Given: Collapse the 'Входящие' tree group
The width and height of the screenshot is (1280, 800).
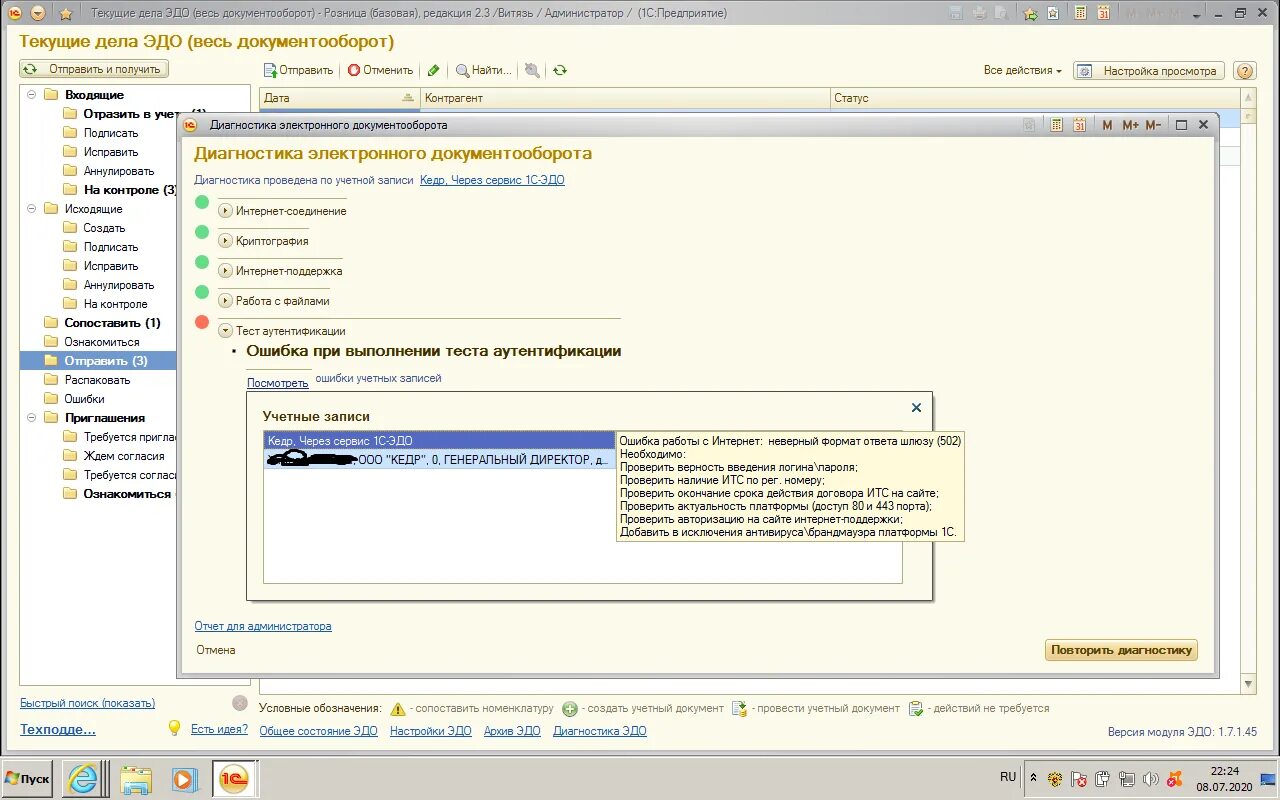Looking at the screenshot, I should (31, 95).
